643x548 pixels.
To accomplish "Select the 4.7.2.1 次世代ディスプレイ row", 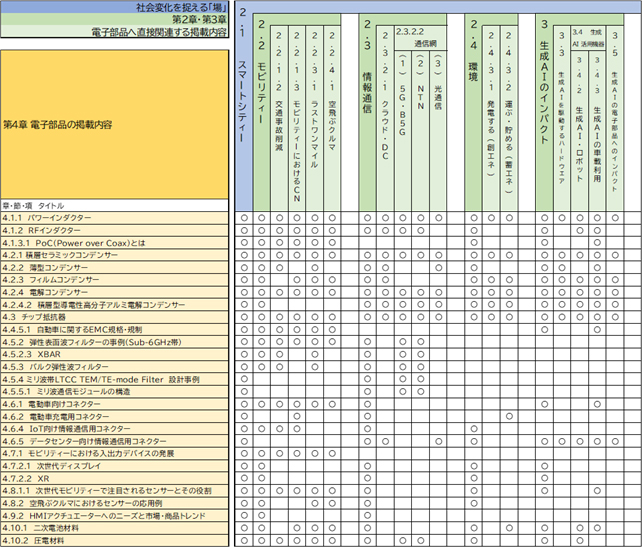I will point(114,466).
